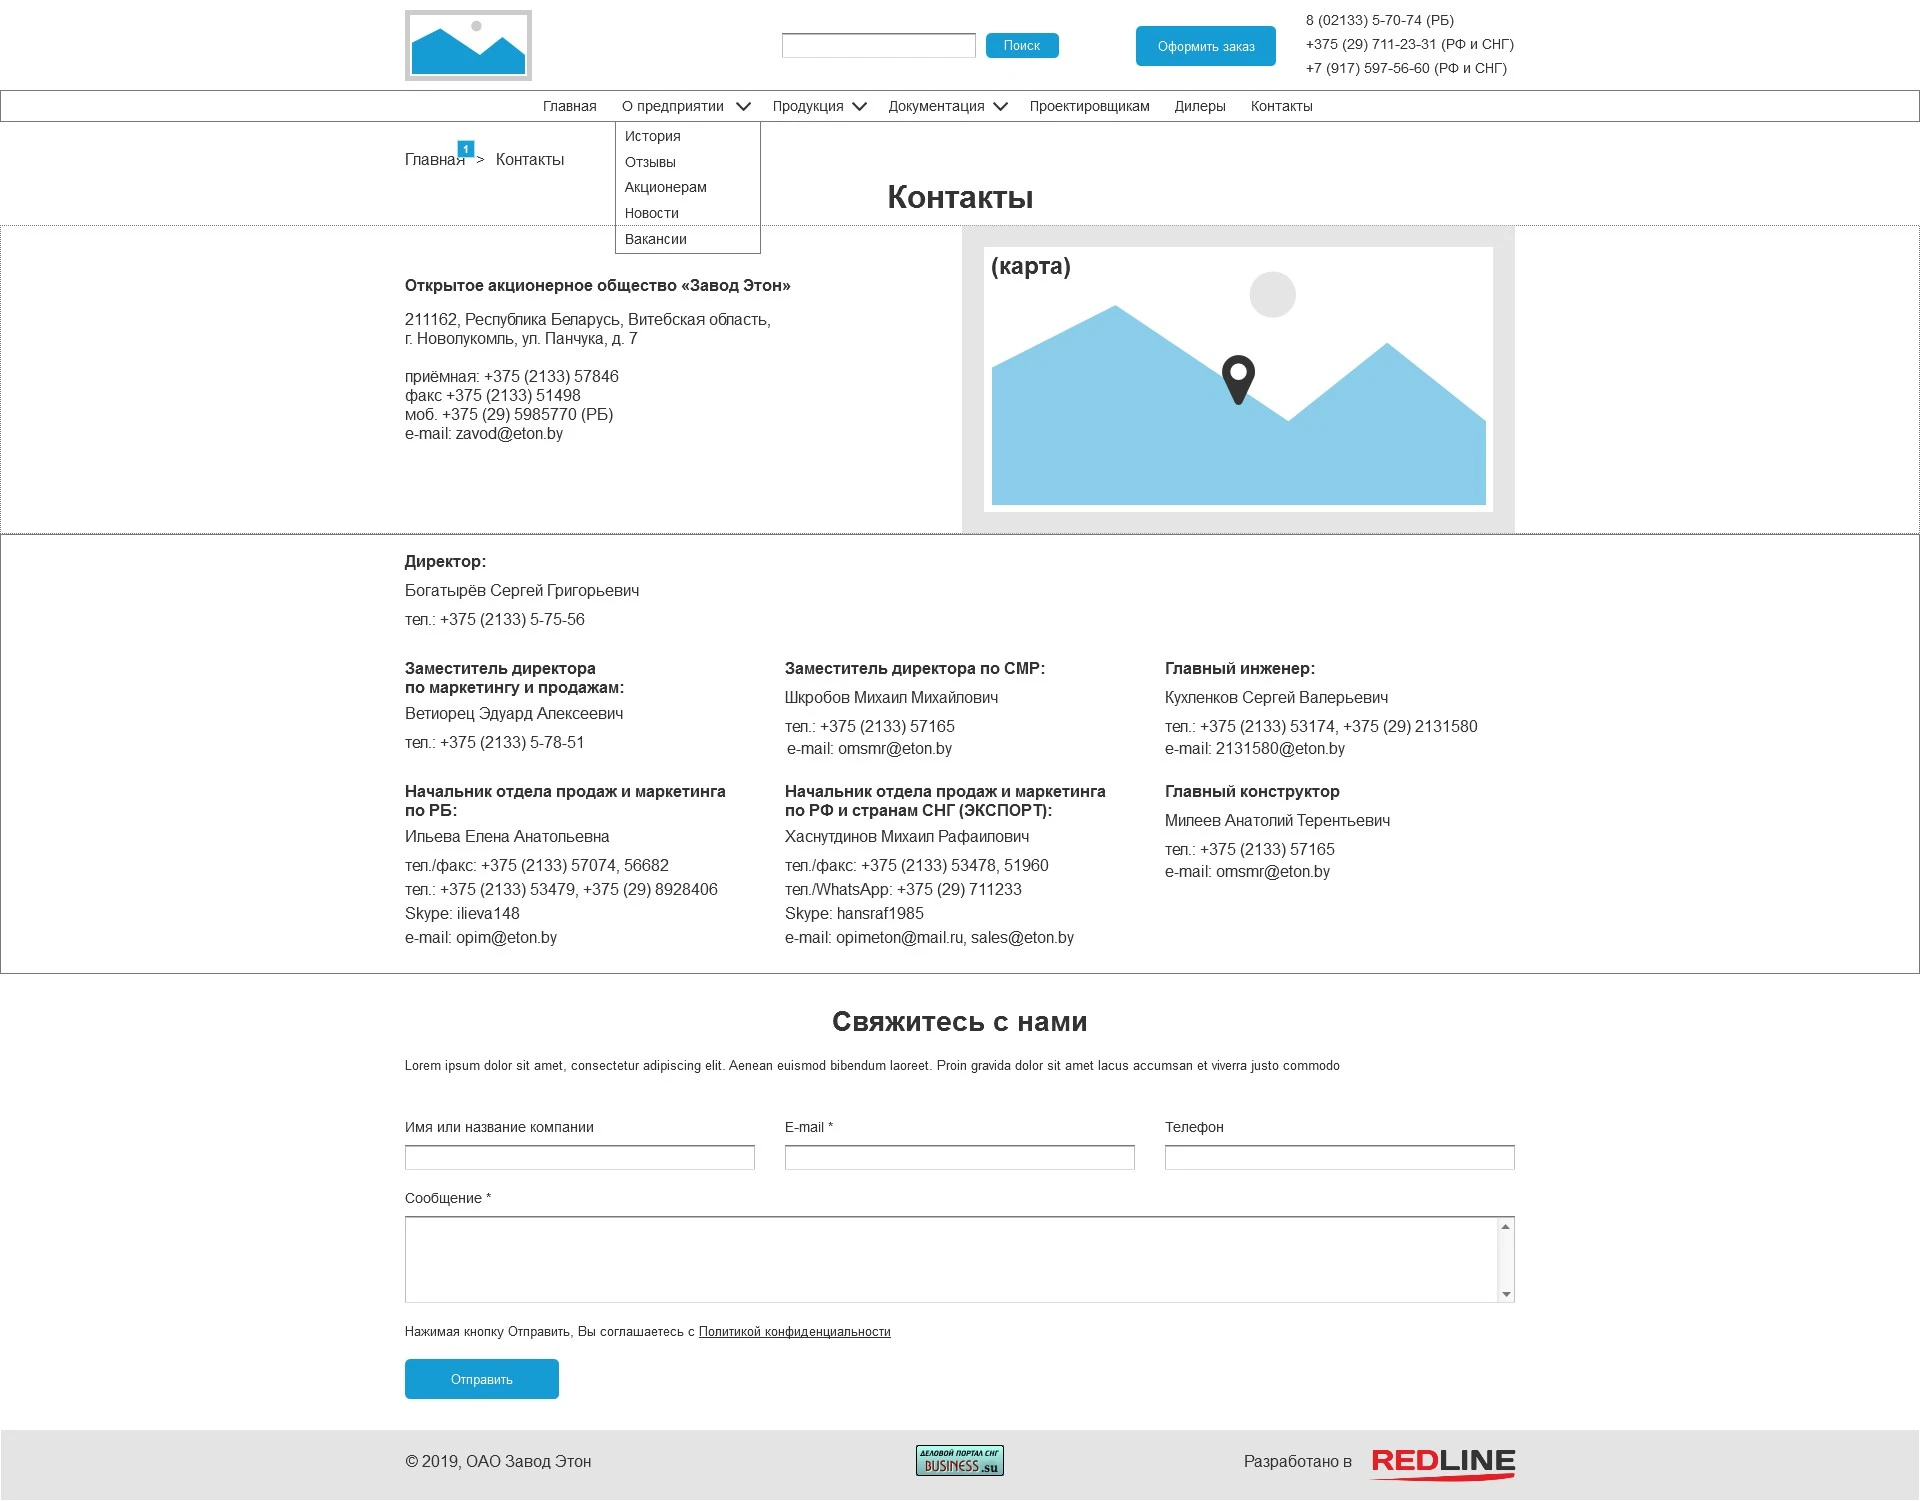Screen dimensions: 1920x1501
Task: Open the Политикой конфиденциальности link
Action: pos(794,1331)
